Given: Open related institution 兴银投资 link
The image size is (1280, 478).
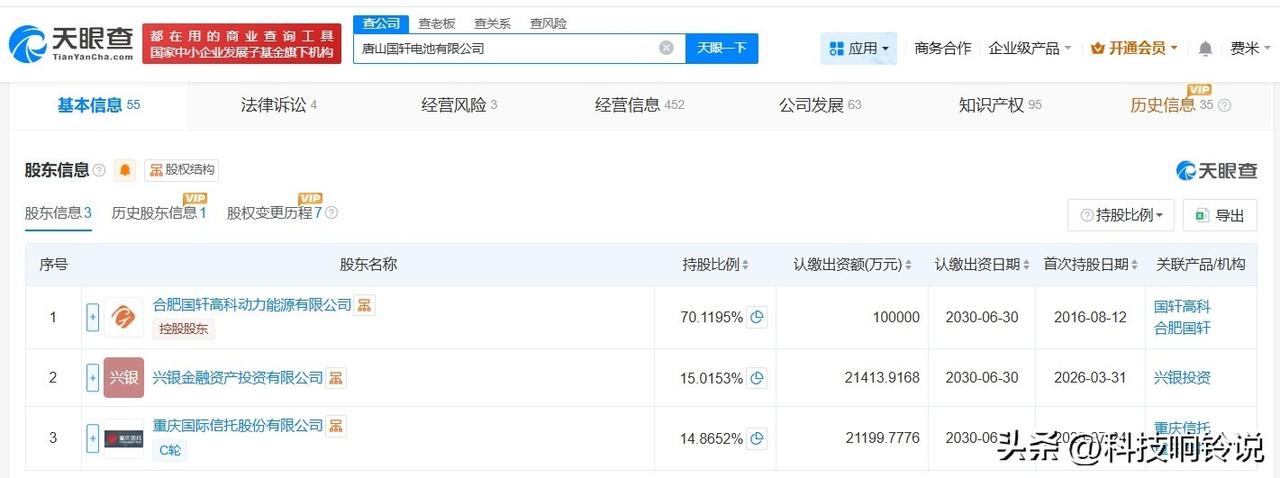Looking at the screenshot, I should (x=1182, y=378).
